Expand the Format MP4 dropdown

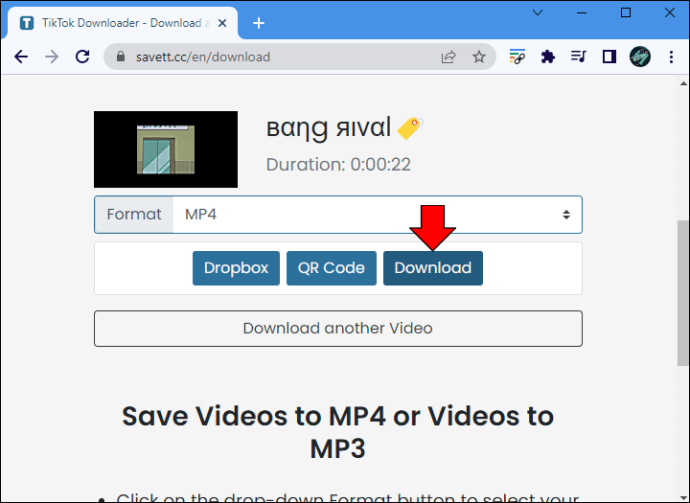point(376,214)
